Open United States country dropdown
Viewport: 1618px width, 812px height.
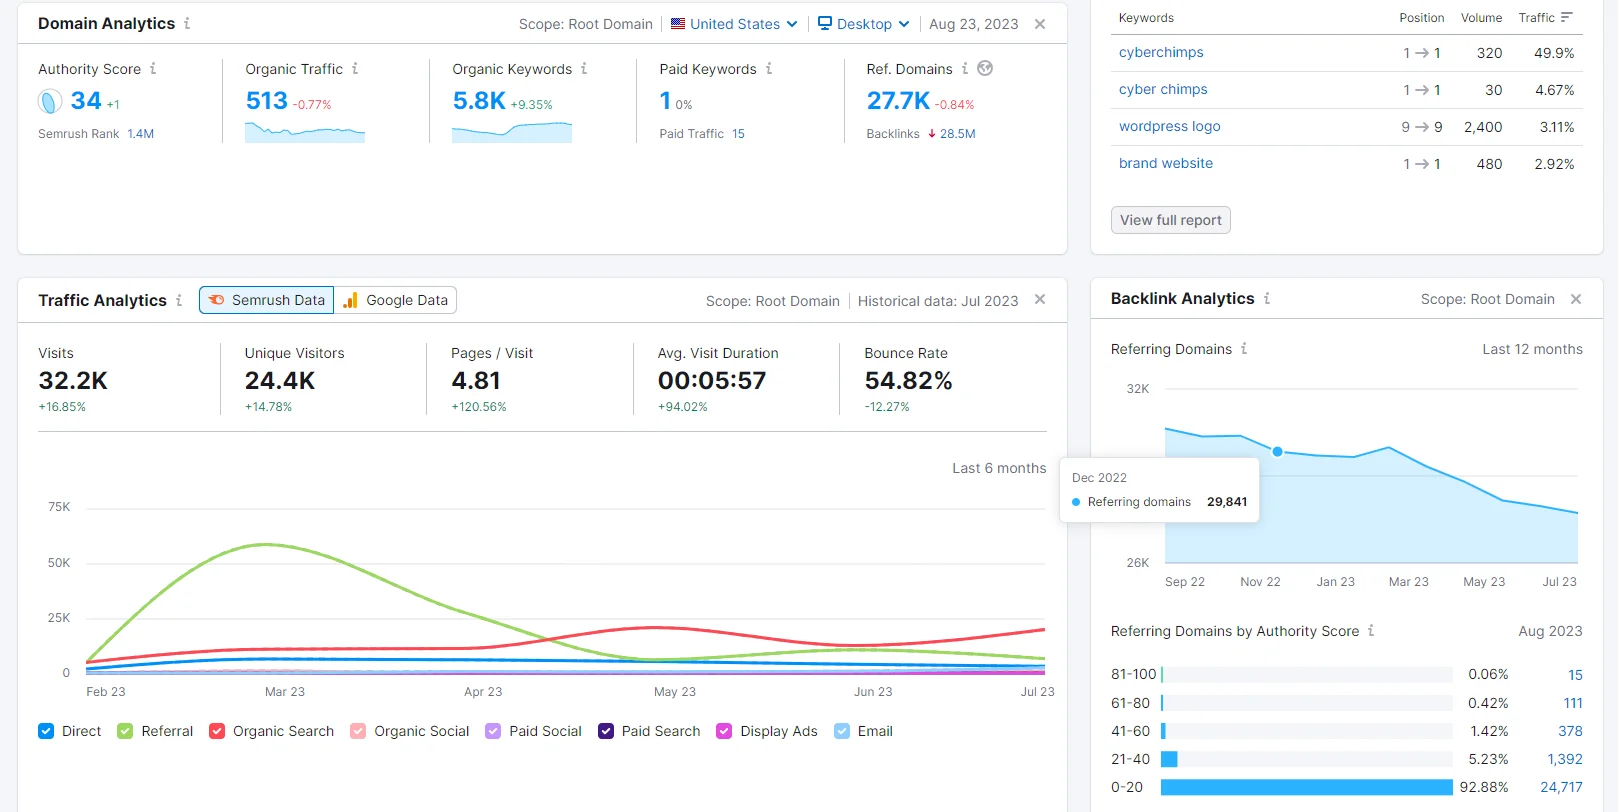(734, 24)
